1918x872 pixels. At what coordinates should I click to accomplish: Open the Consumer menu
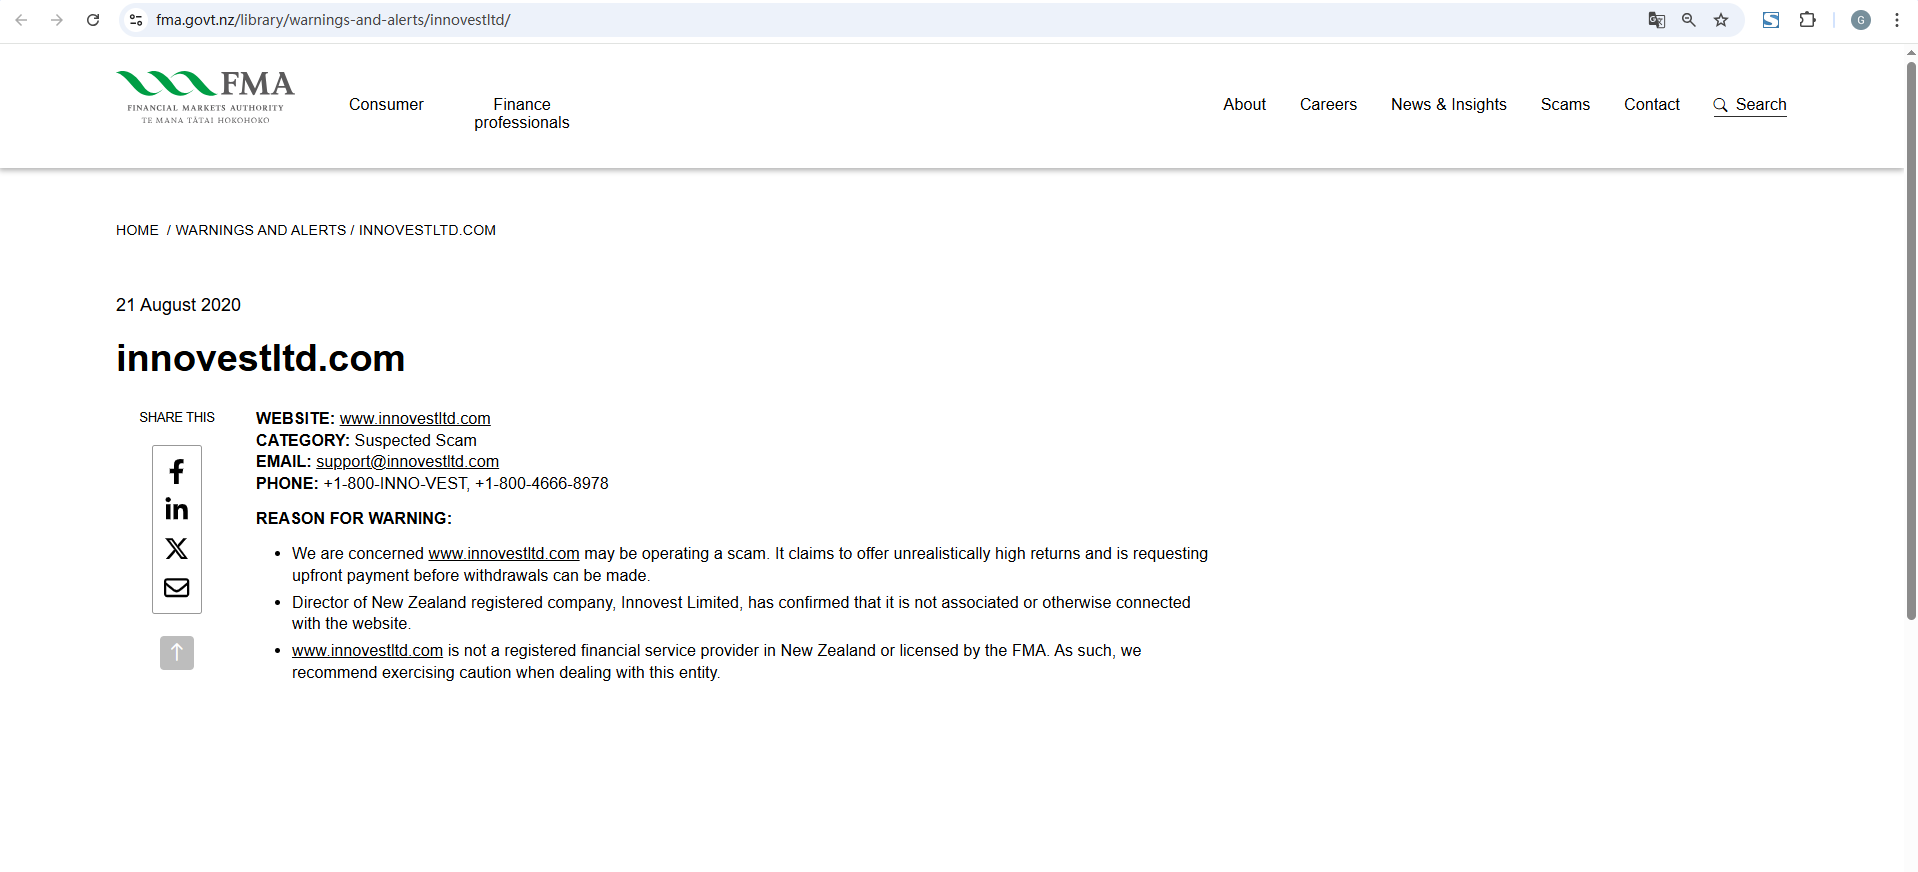[x=386, y=104]
